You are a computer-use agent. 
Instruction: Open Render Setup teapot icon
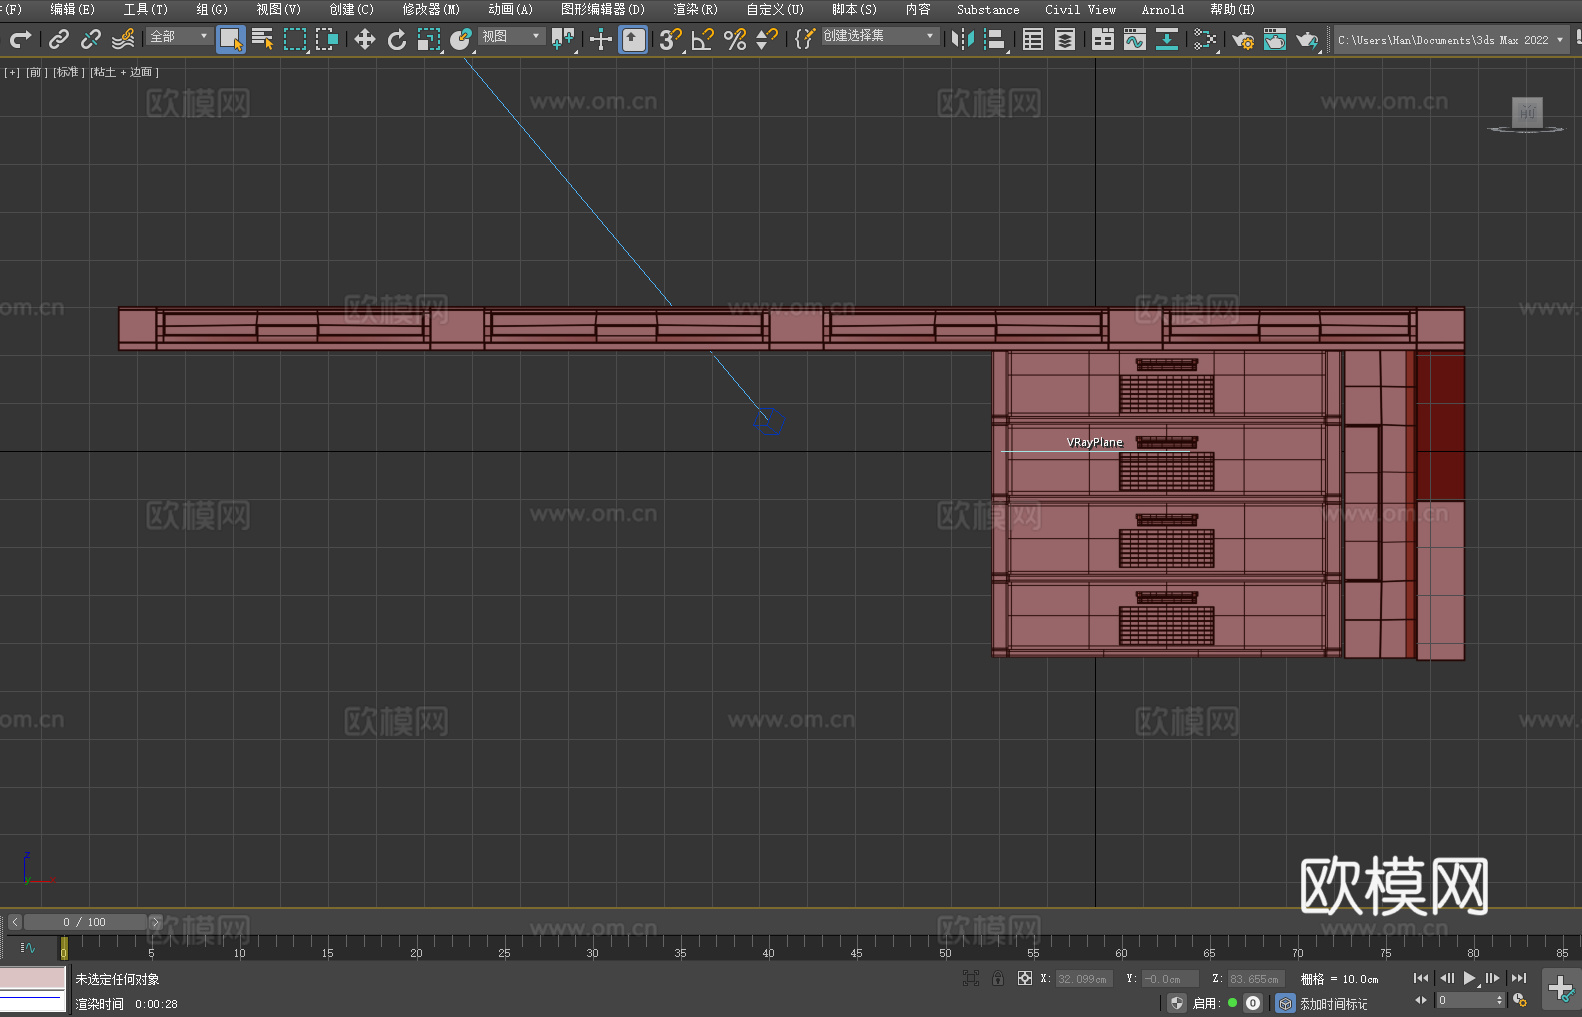click(1243, 39)
